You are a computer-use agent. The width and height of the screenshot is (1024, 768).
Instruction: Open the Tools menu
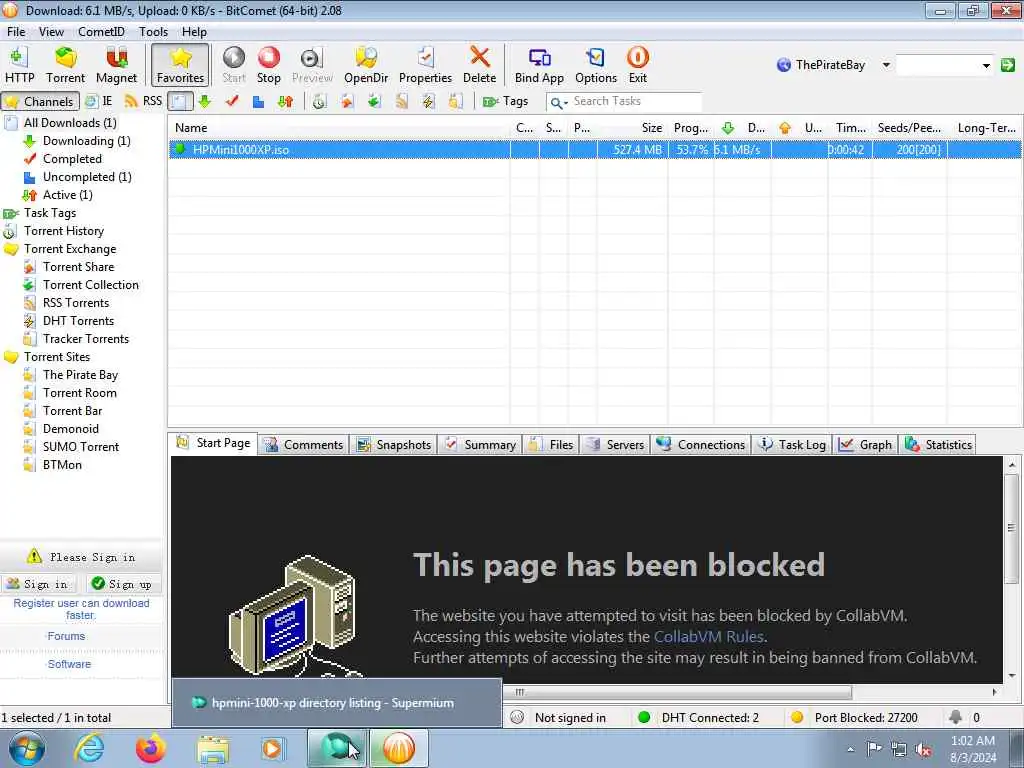(x=153, y=31)
